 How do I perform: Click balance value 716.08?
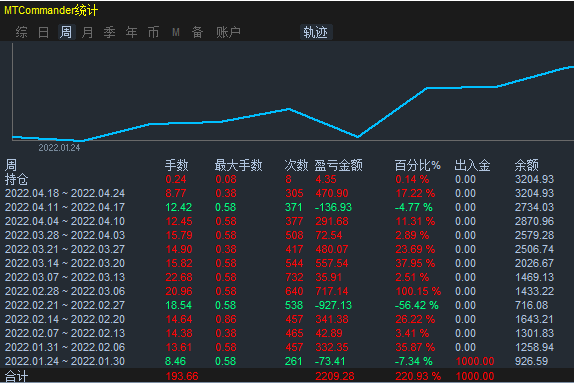[532, 305]
